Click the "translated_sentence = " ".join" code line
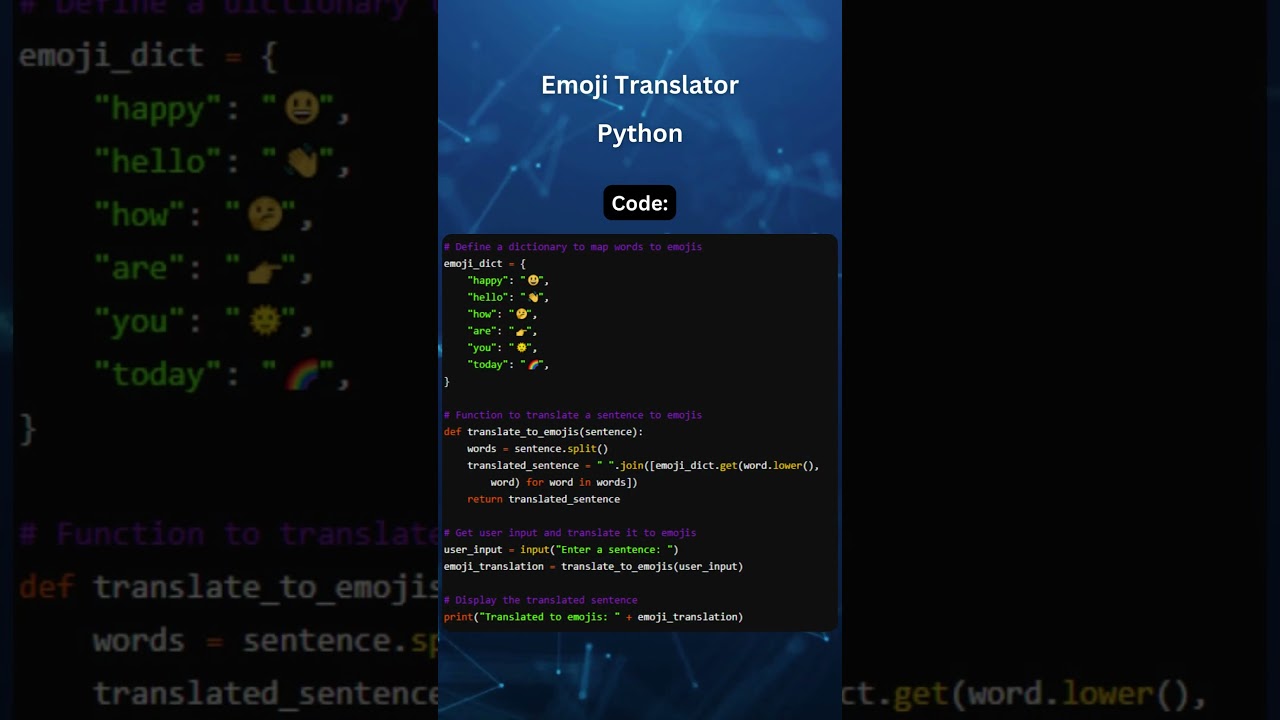Screen dimensions: 1280x720 click(643, 466)
